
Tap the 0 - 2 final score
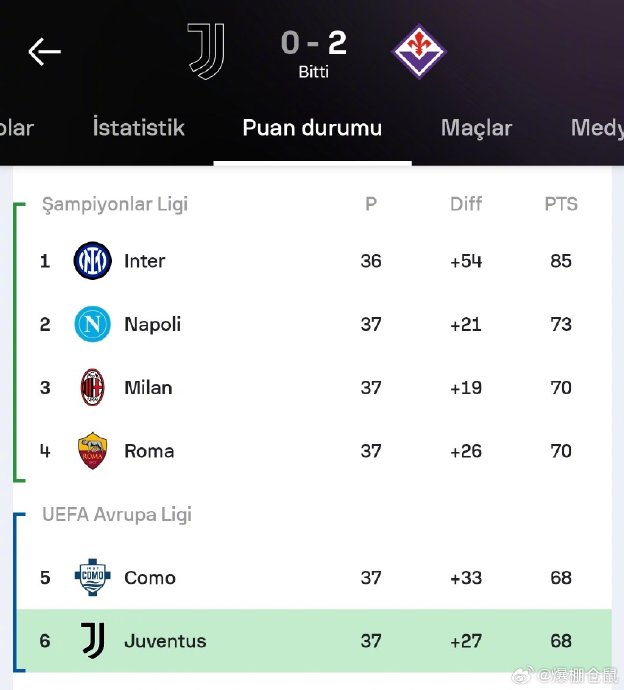coord(314,43)
